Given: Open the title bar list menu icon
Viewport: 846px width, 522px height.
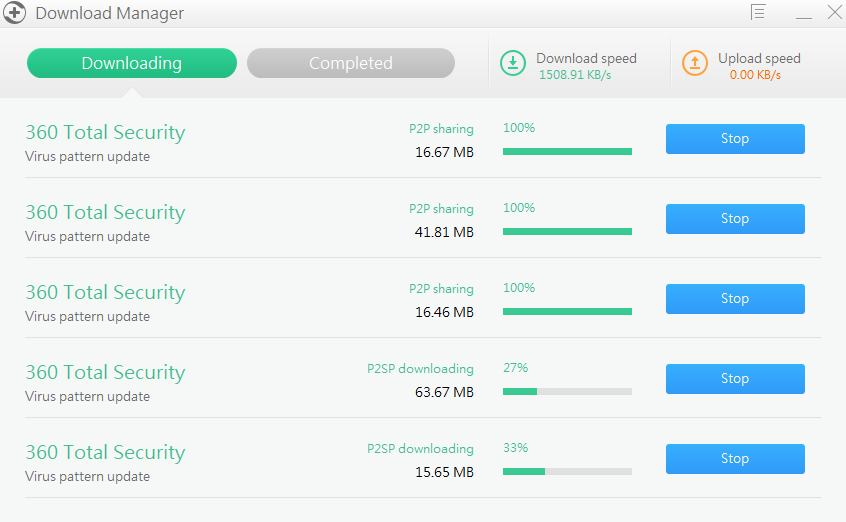Looking at the screenshot, I should [x=758, y=12].
